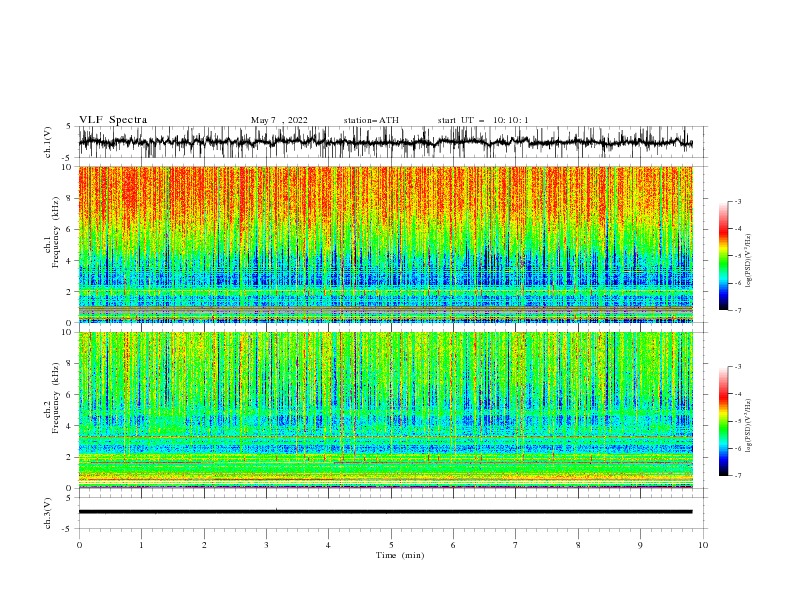Click the flat ch.3 voltage trace
Viewport: 792px width, 612px height.
[385, 512]
